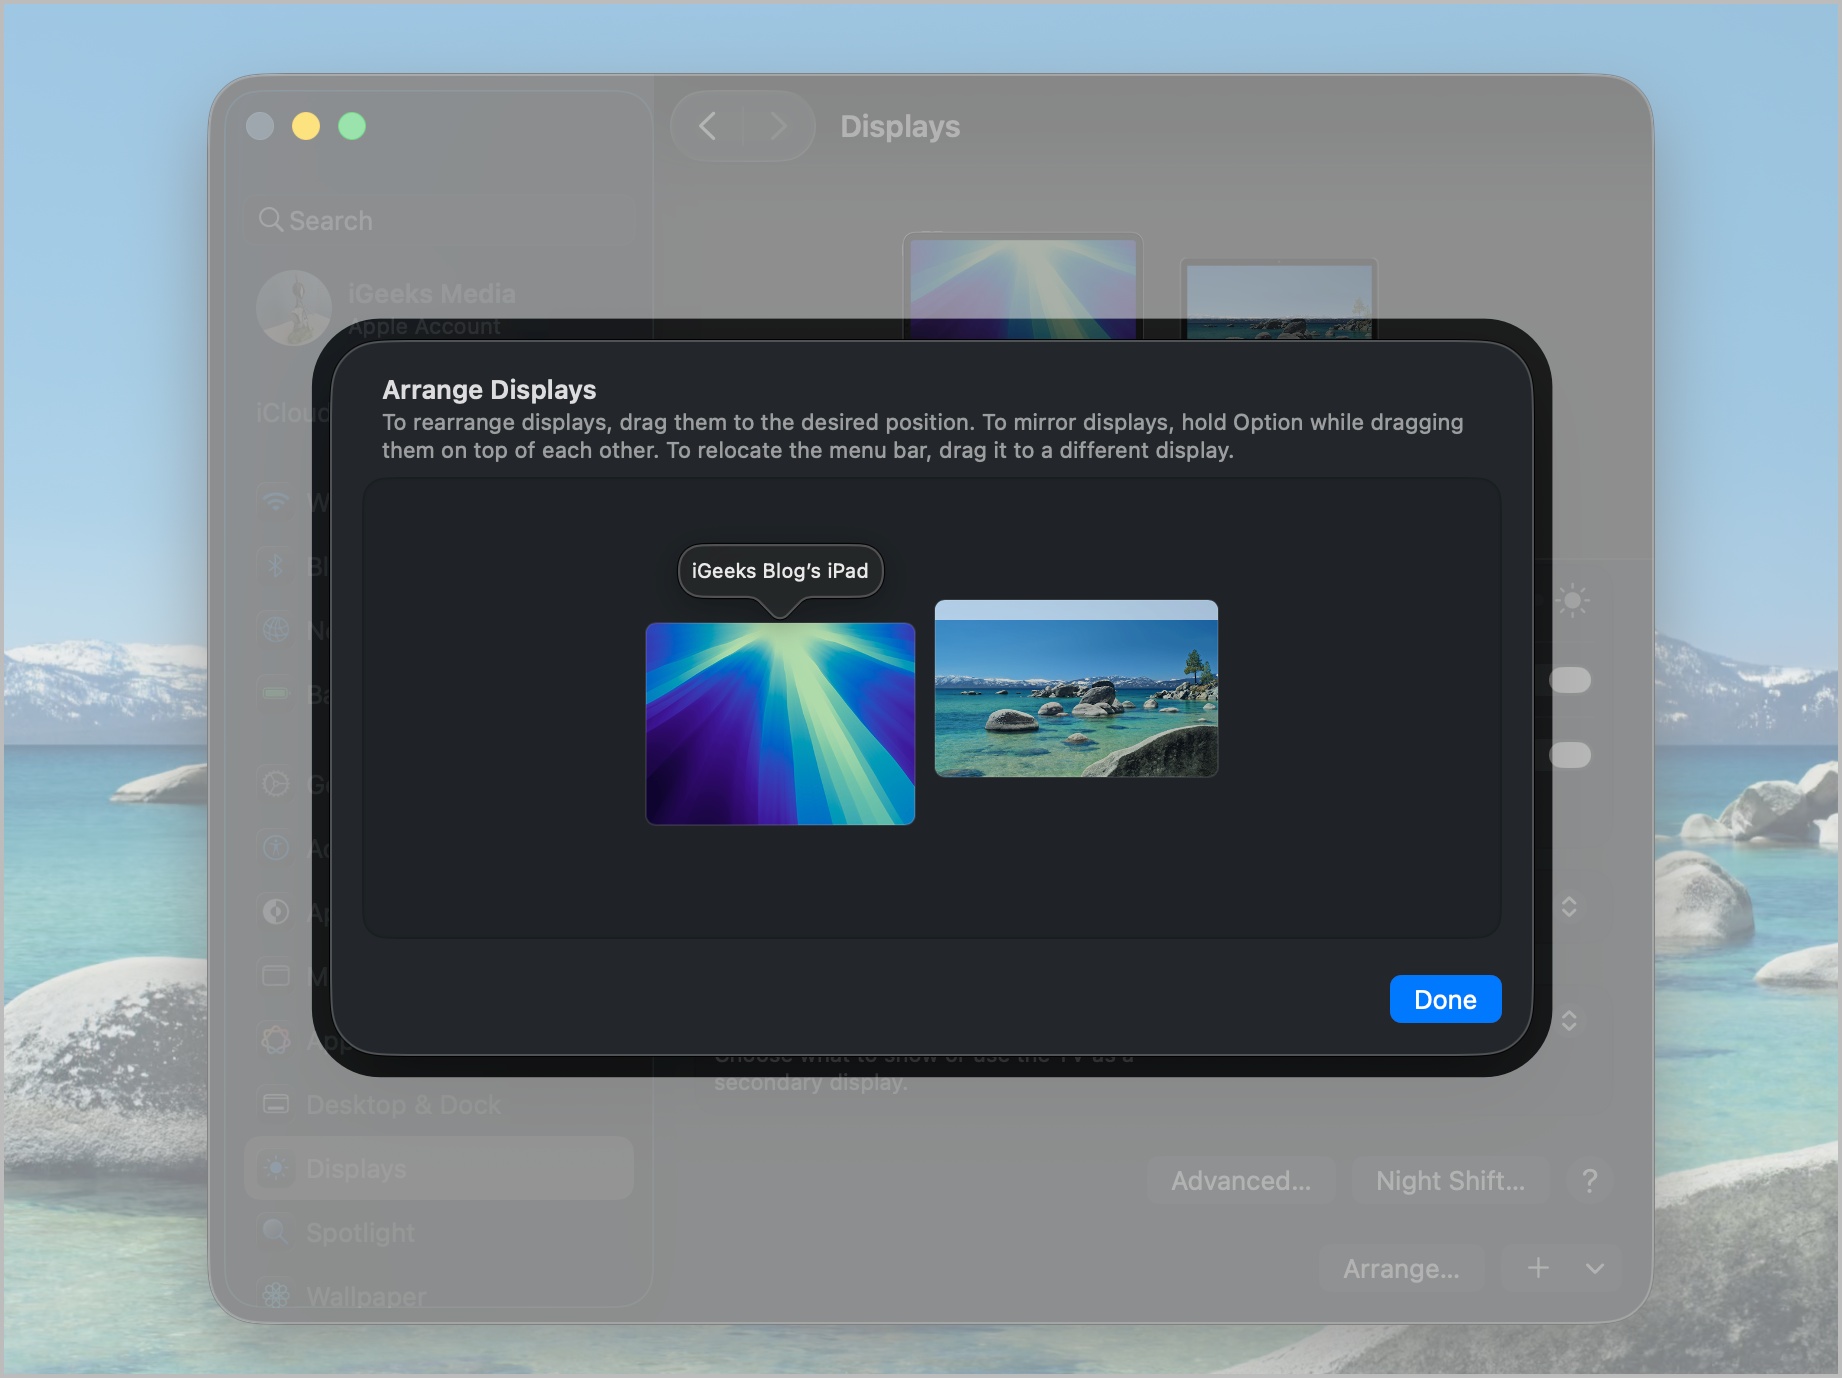Select the iGeeks Blog's iPad display thumbnail
The width and height of the screenshot is (1842, 1378).
click(x=781, y=723)
